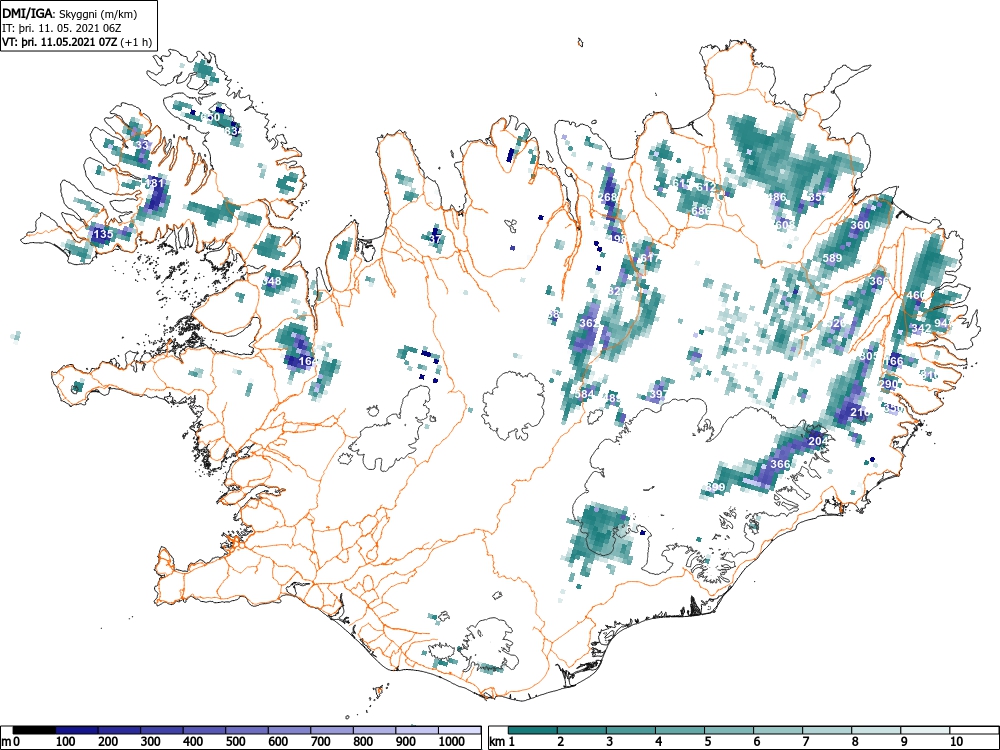Click the '608' visibility value on the map
This screenshot has height=750, width=1000.
(x=785, y=225)
